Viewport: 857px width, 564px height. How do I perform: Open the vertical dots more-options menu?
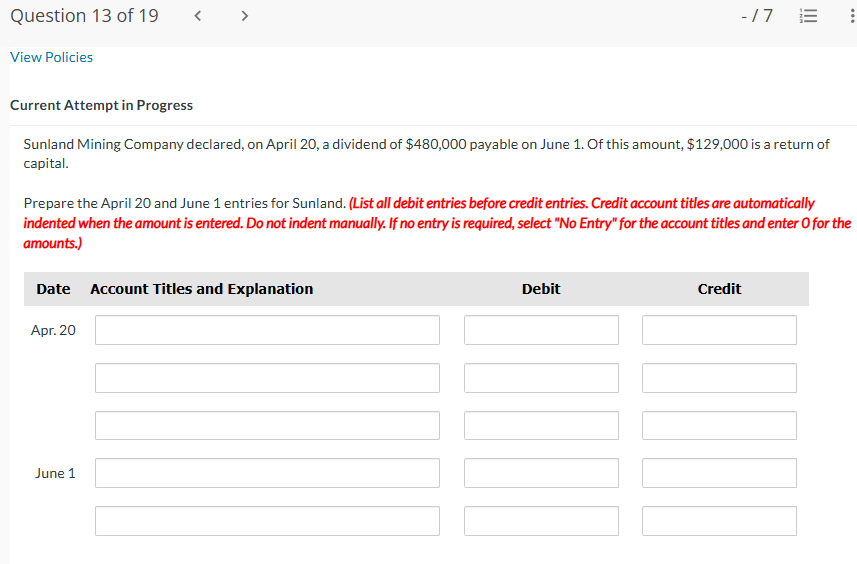click(x=852, y=16)
